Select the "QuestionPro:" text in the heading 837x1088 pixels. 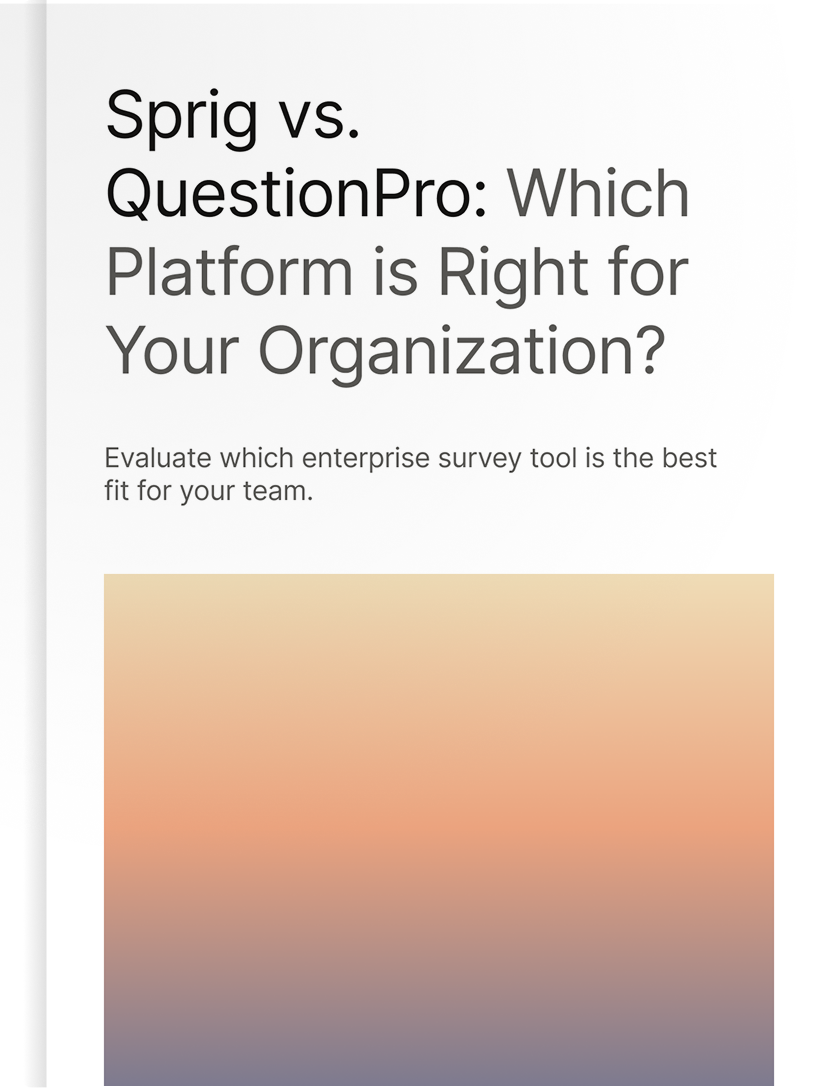(298, 194)
